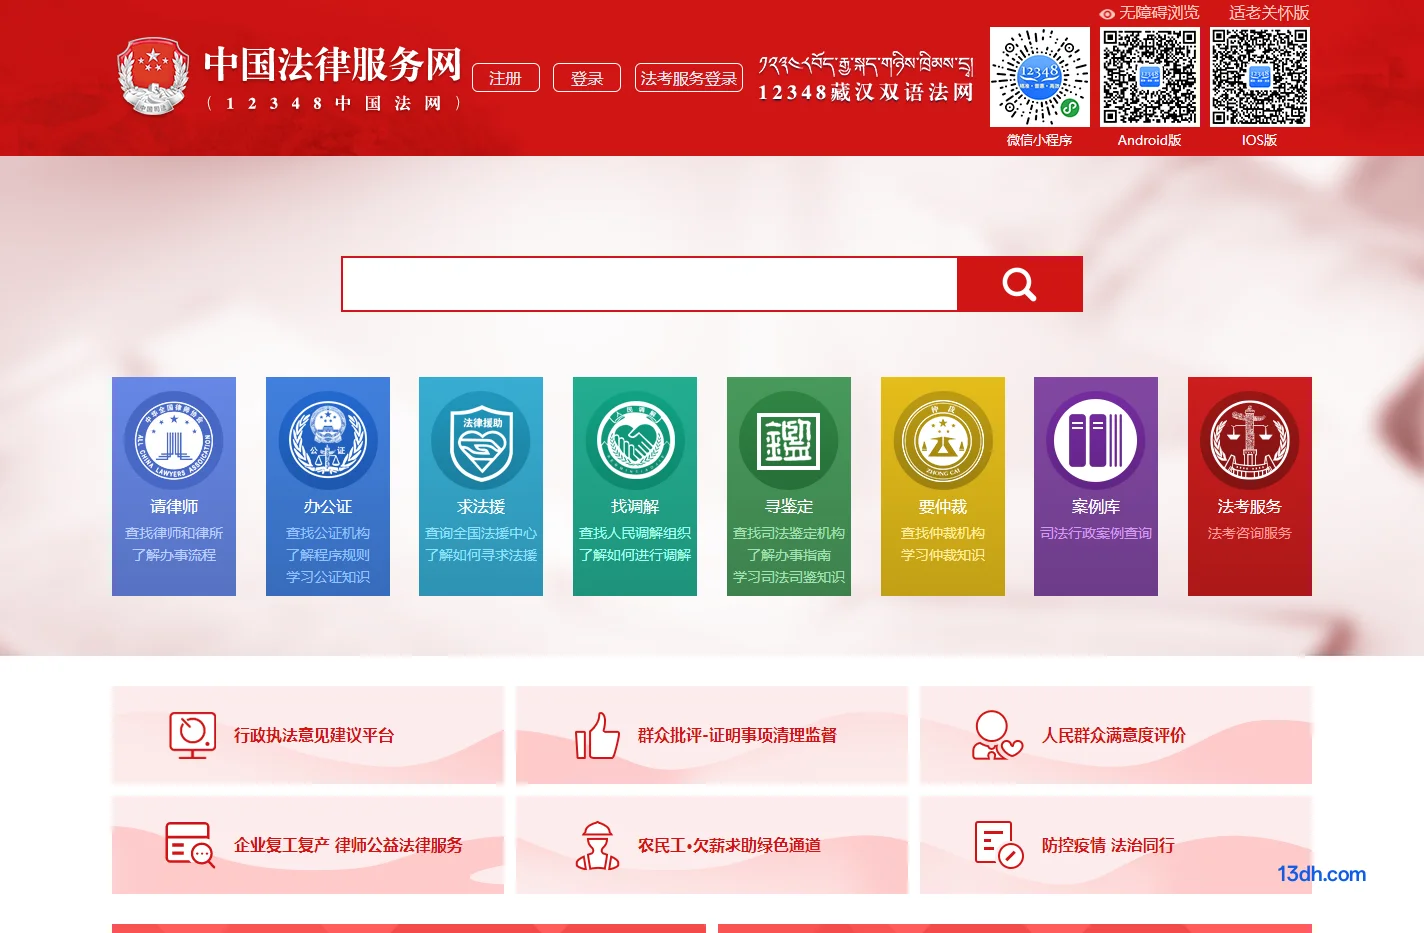Click the 无障碍浏览 accessibility link
Viewport: 1424px width, 933px height.
1159,13
